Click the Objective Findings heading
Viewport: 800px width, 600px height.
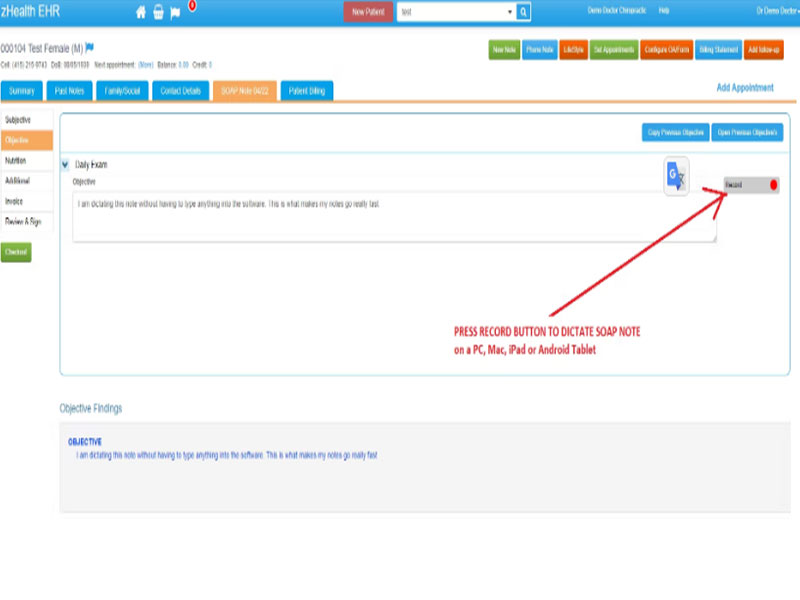tap(91, 408)
